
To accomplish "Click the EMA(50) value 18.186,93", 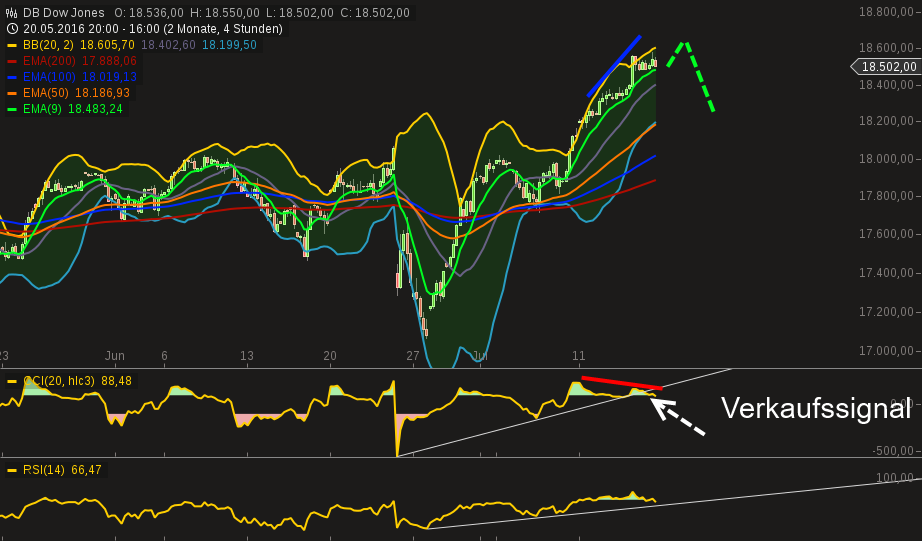I will pos(102,93).
